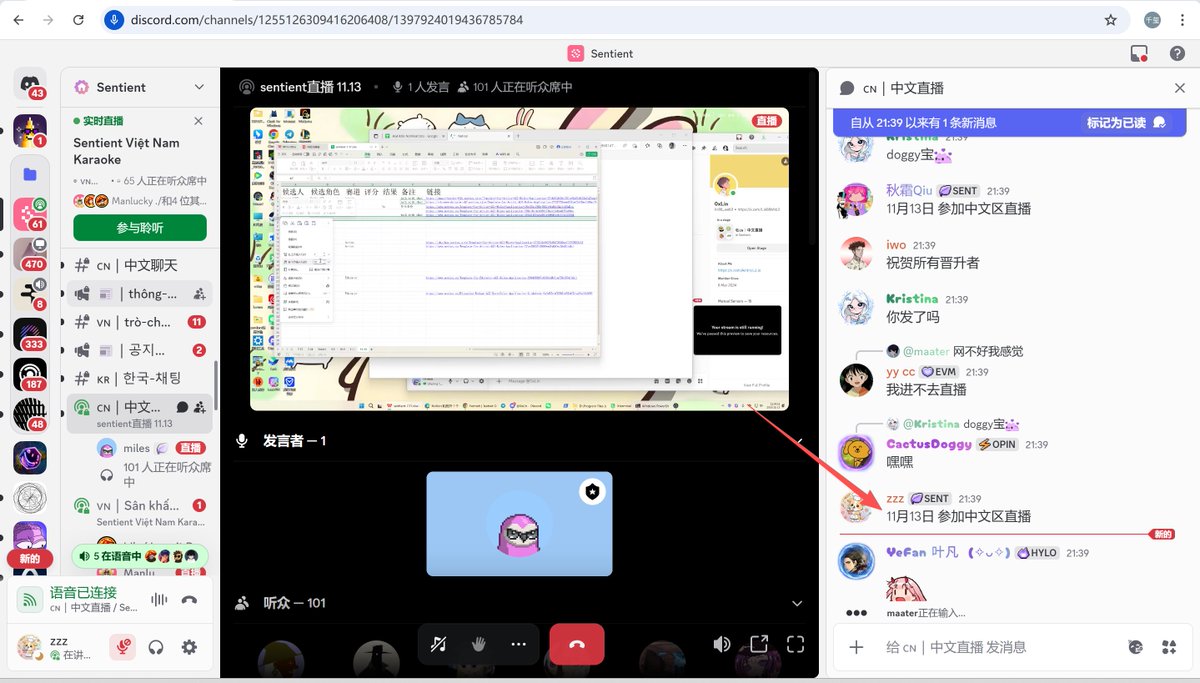Open the VN trò-ch... channel
The width and height of the screenshot is (1200, 683).
coord(140,322)
